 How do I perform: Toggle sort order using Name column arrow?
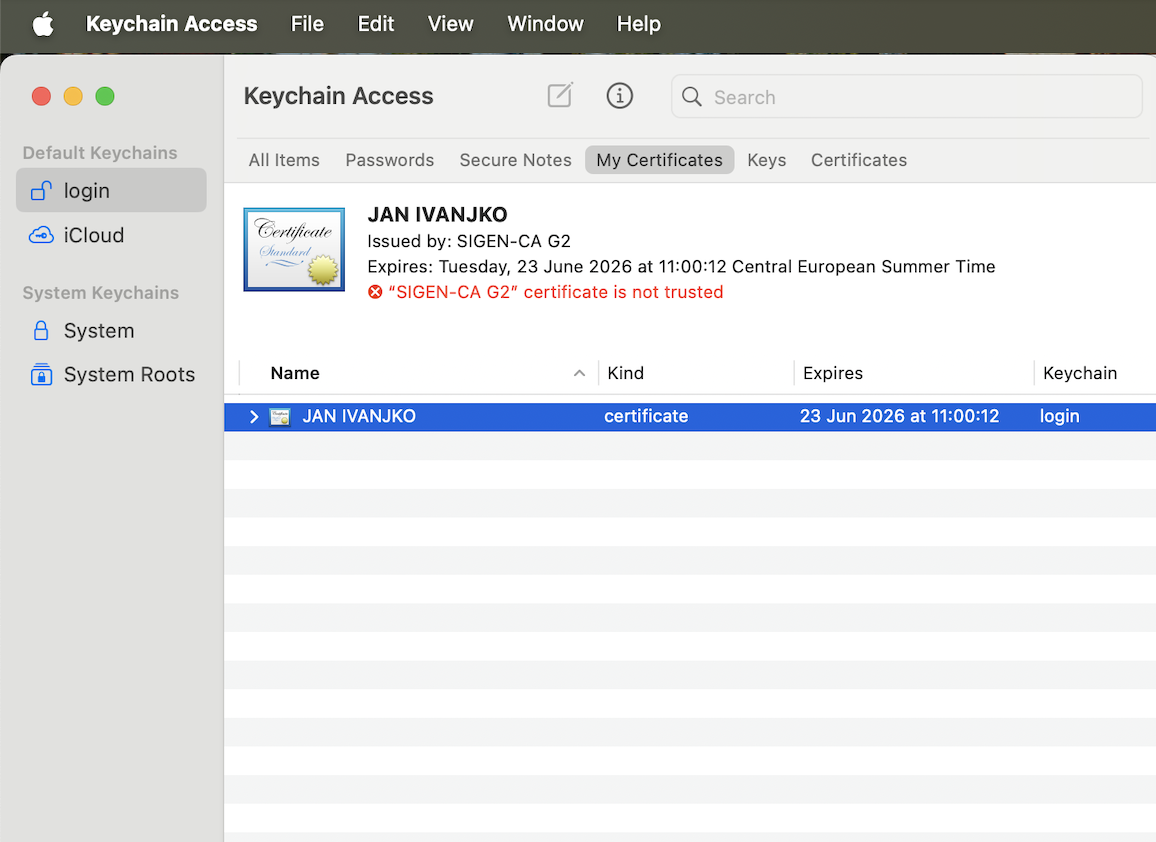tap(579, 373)
